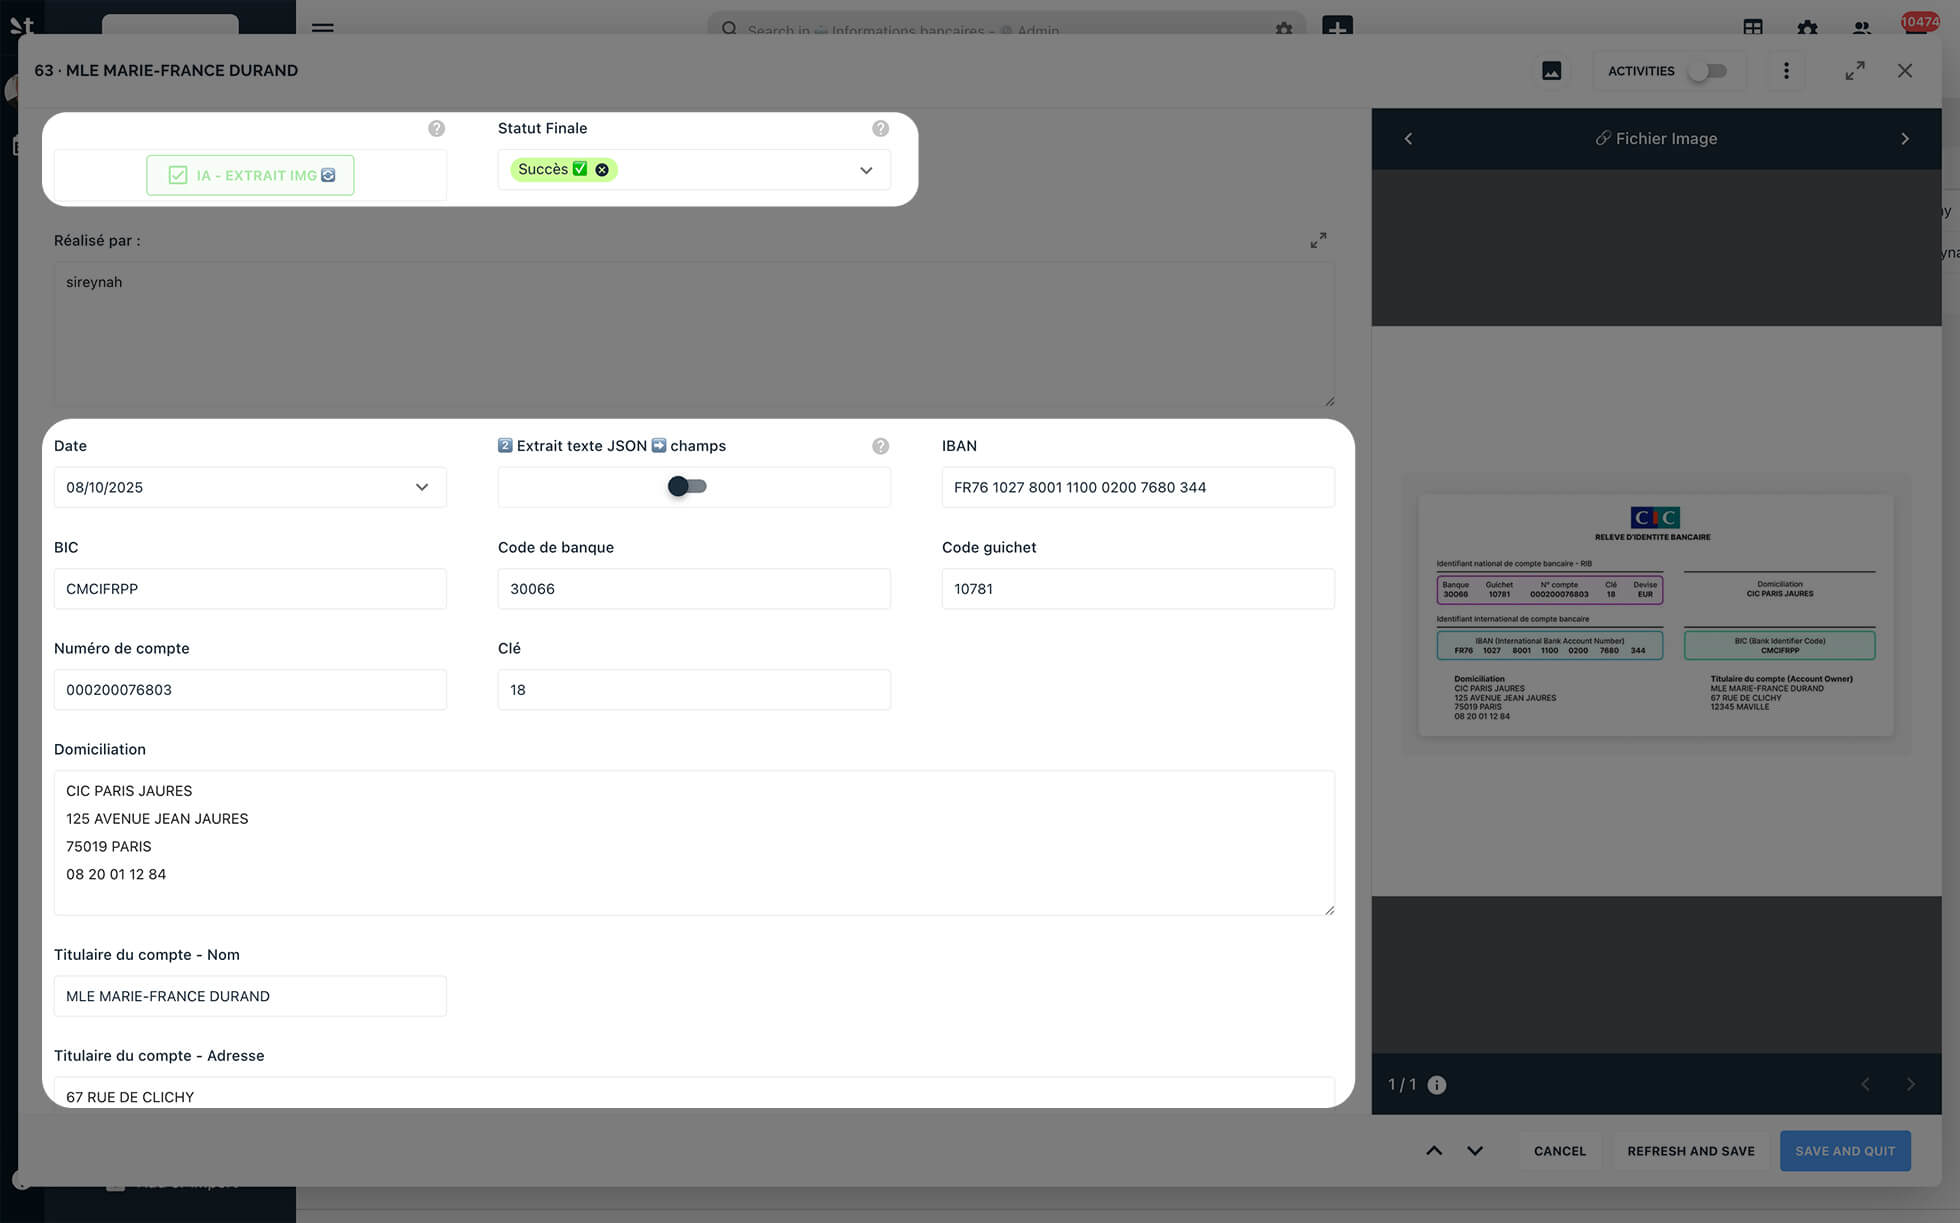1960x1223 pixels.
Task: Toggle Extrait texte JSON champs switch
Action: 687,487
